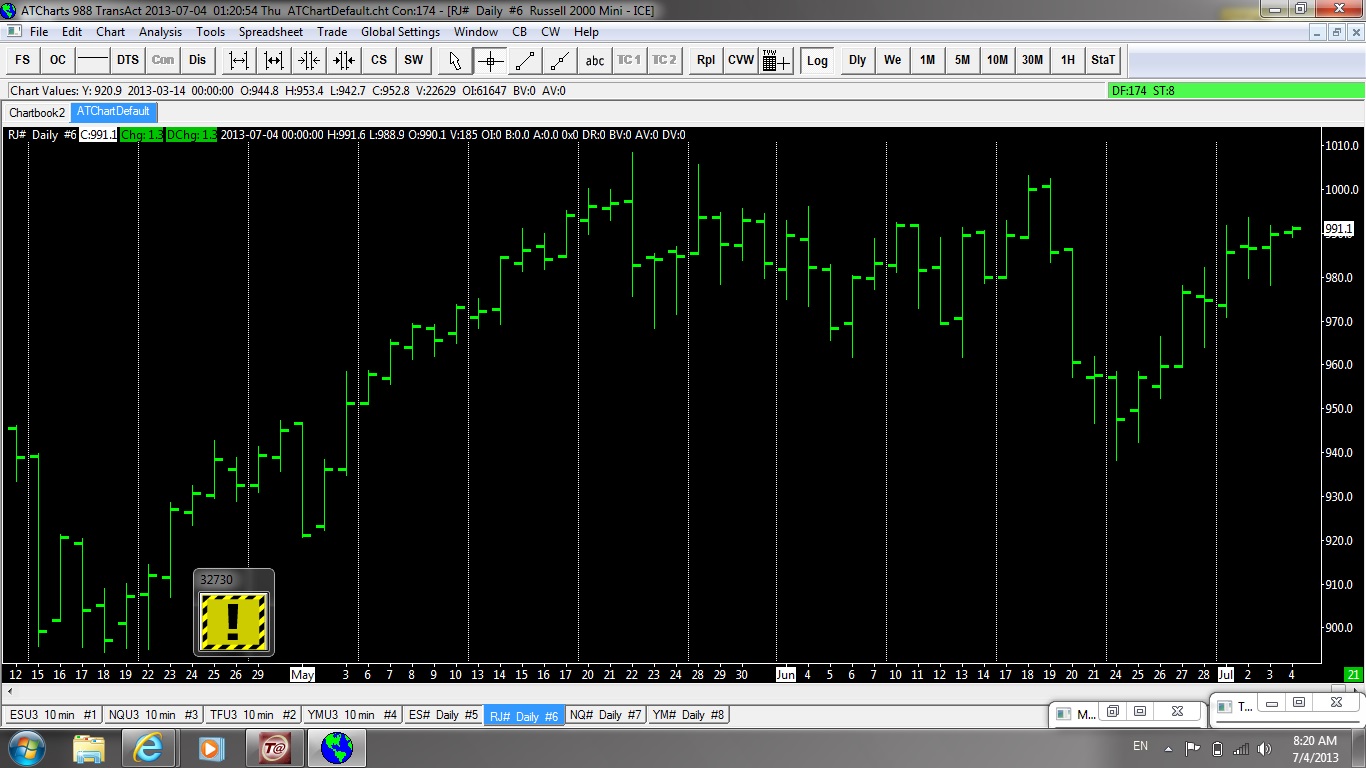Select the line tool with midpoint square

click(x=560, y=60)
